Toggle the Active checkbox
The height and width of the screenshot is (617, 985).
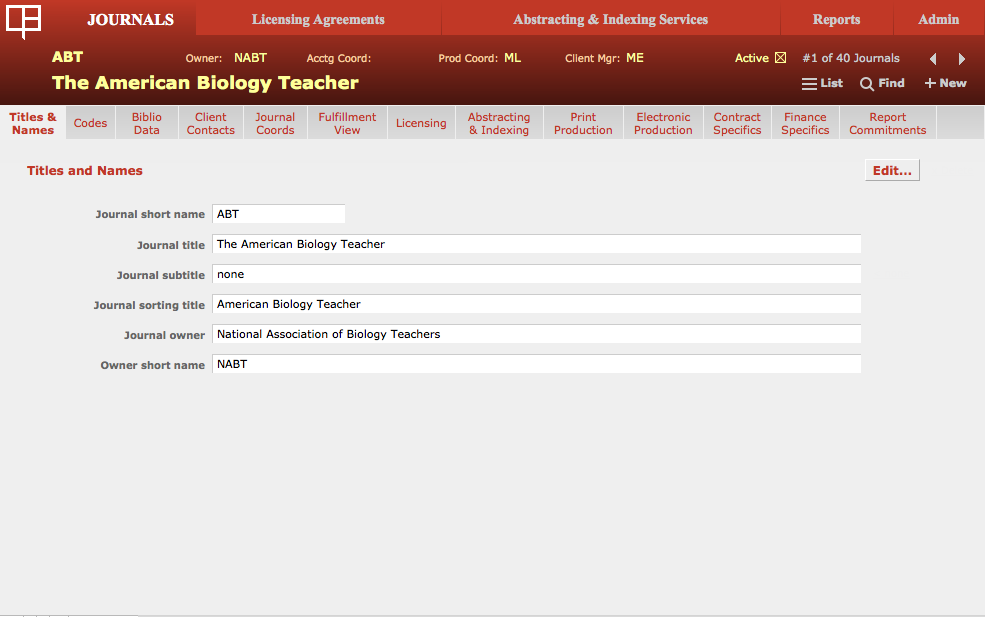[x=780, y=58]
